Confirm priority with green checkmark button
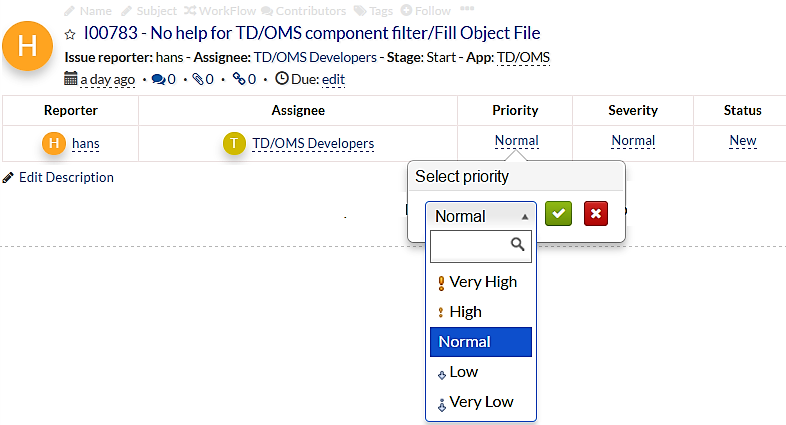Viewport: 786px width, 425px height. coord(558,214)
